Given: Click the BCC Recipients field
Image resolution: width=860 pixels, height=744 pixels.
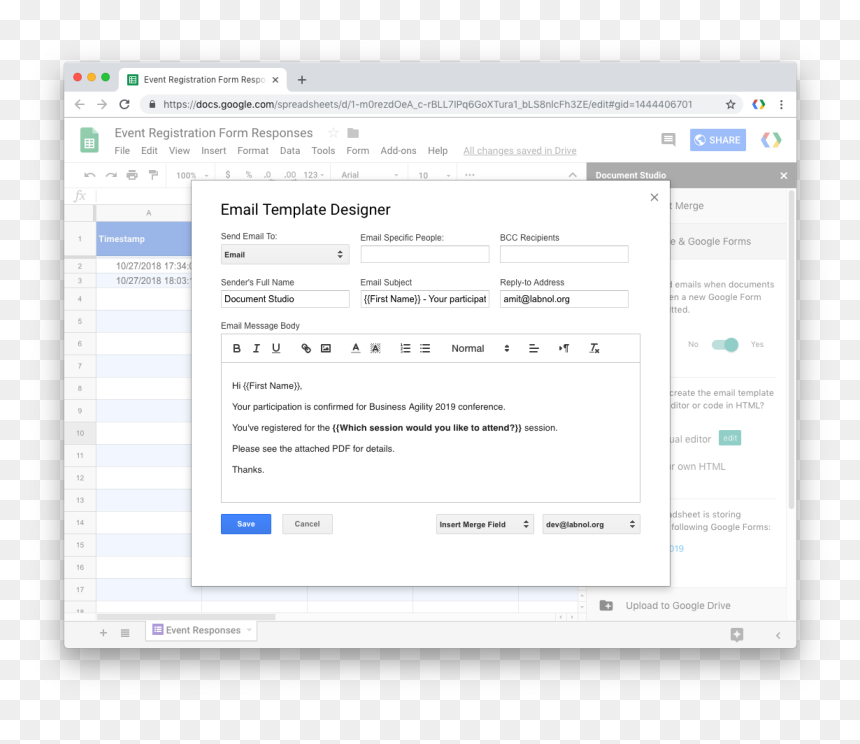Looking at the screenshot, I should point(564,254).
